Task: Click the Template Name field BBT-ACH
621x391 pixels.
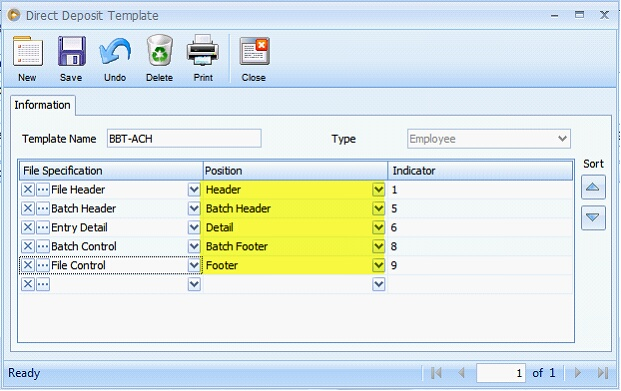Action: pyautogui.click(x=184, y=139)
